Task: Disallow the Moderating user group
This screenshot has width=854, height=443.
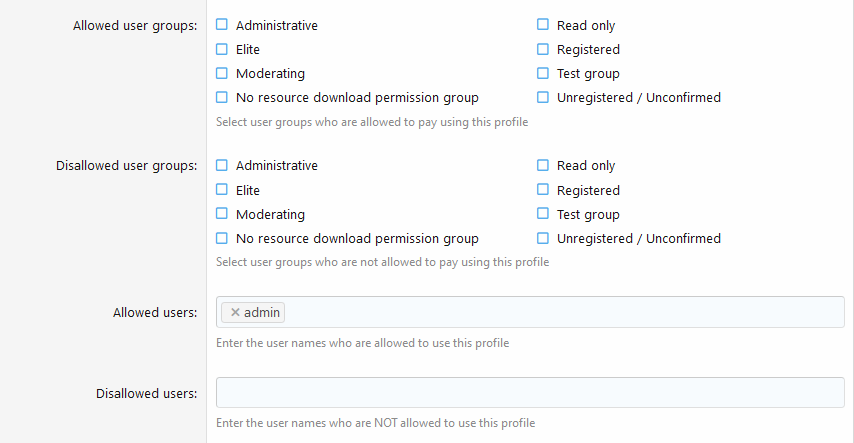Action: tap(222, 214)
